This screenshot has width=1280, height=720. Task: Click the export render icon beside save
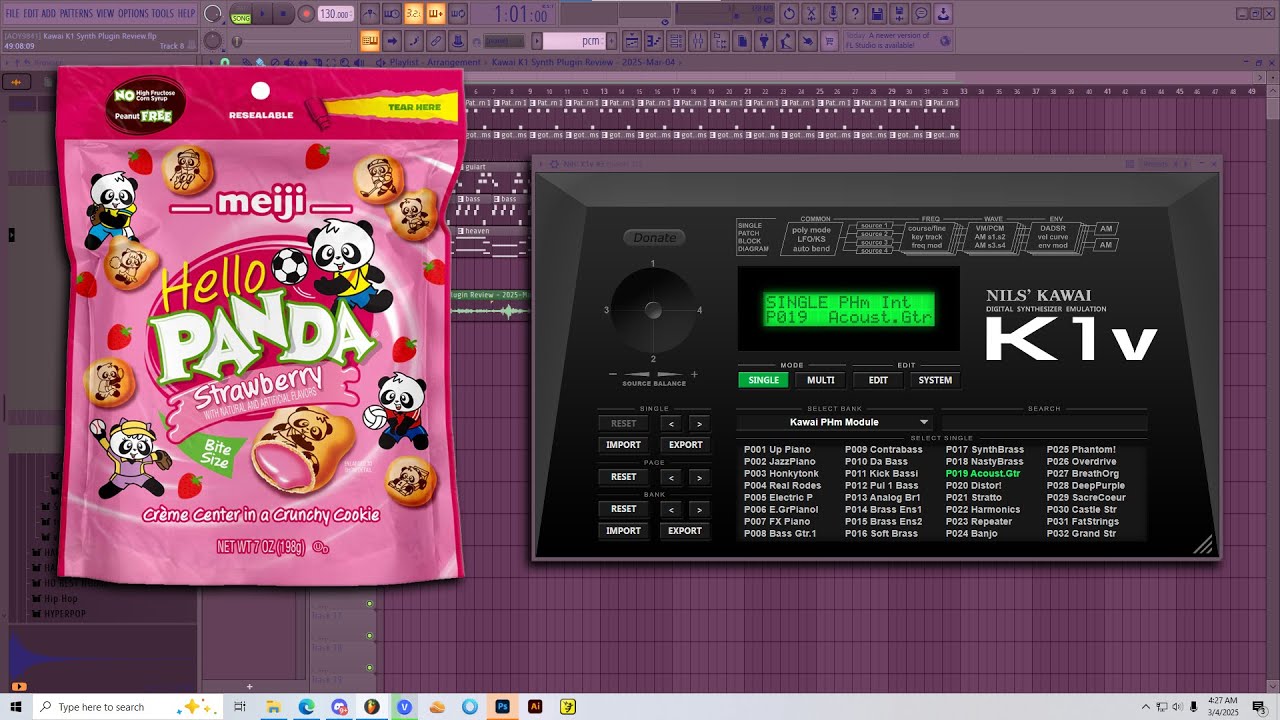click(899, 14)
